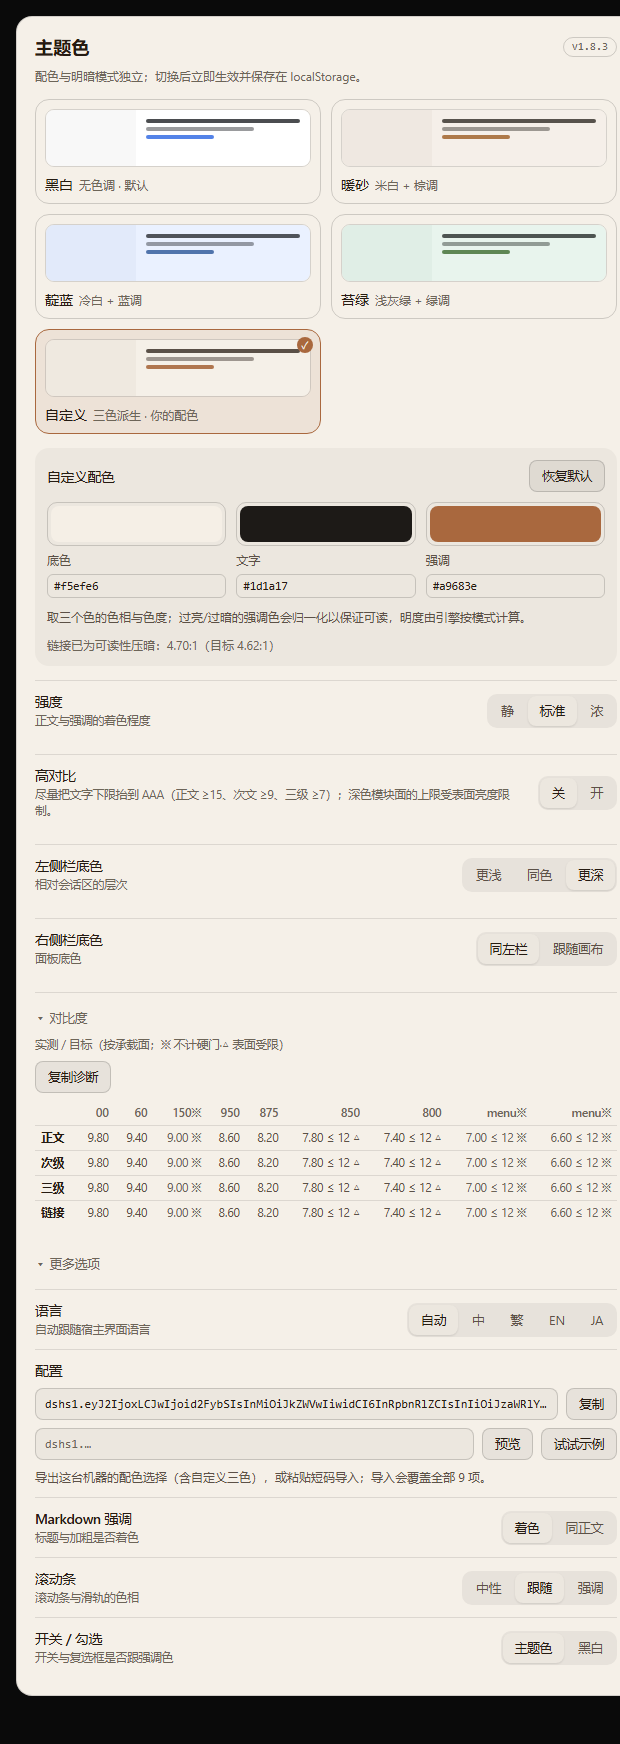Image resolution: width=620 pixels, height=1744 pixels.
Task: Set 语言 language to 中
Action: click(479, 1320)
